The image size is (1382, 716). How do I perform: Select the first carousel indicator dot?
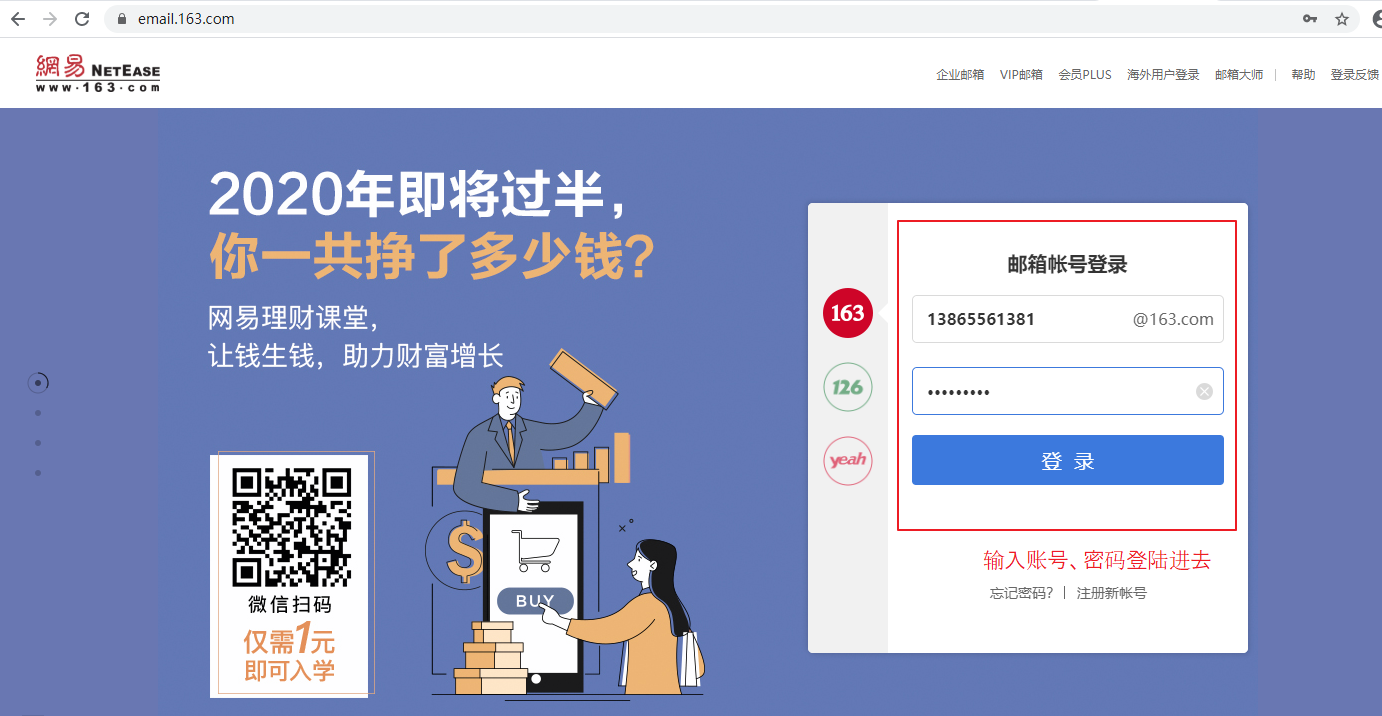pyautogui.click(x=38, y=382)
